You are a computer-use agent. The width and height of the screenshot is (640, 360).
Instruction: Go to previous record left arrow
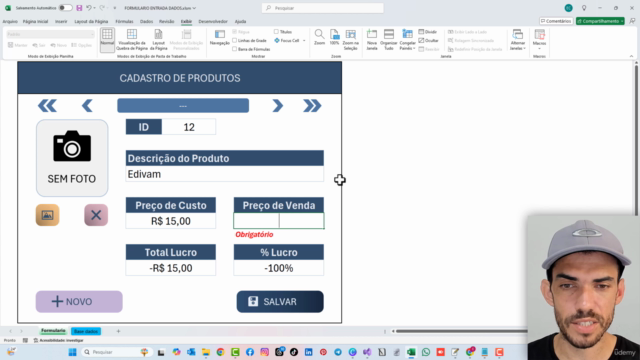pos(87,106)
